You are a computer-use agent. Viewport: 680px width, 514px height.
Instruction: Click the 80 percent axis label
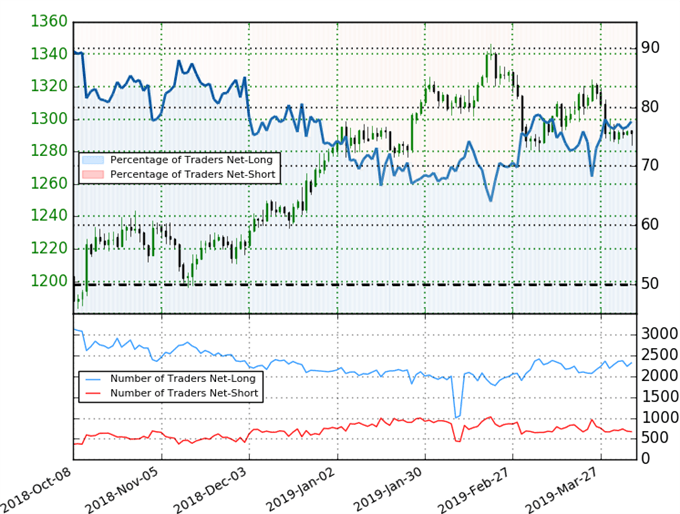coord(650,107)
